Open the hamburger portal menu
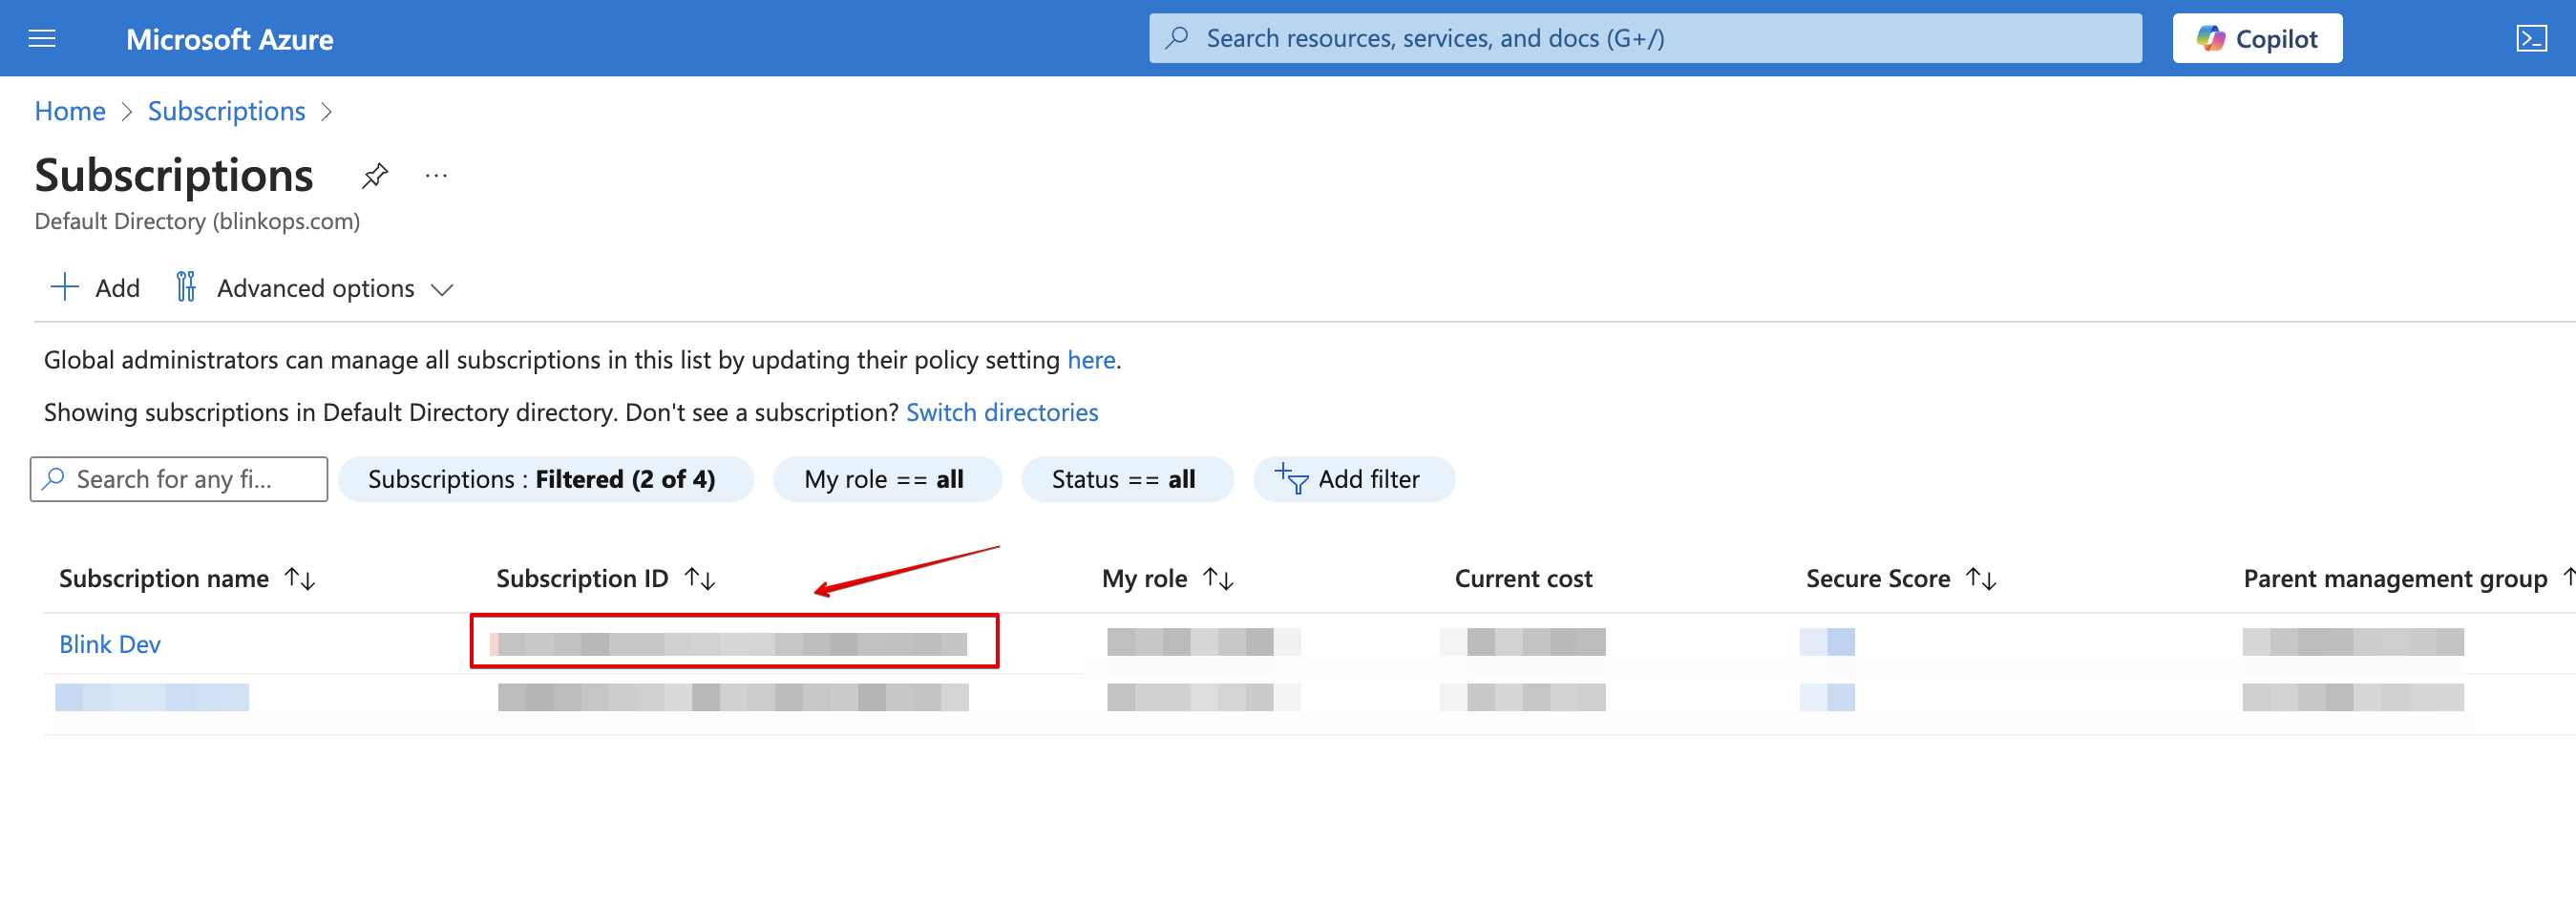Screen dimensions: 2576x905 pos(42,39)
